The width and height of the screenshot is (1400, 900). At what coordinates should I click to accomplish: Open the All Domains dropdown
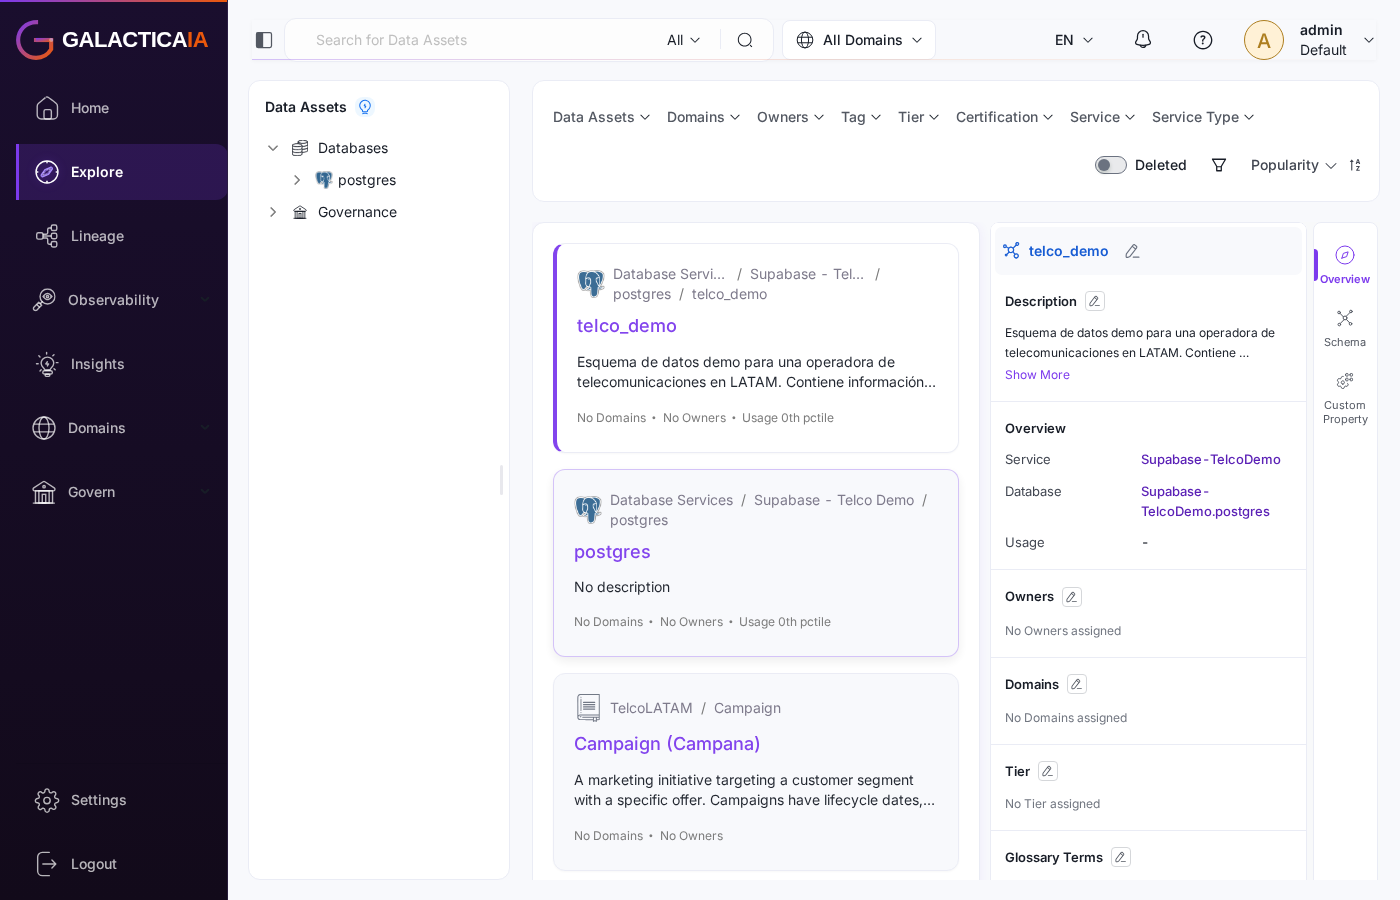click(x=859, y=40)
